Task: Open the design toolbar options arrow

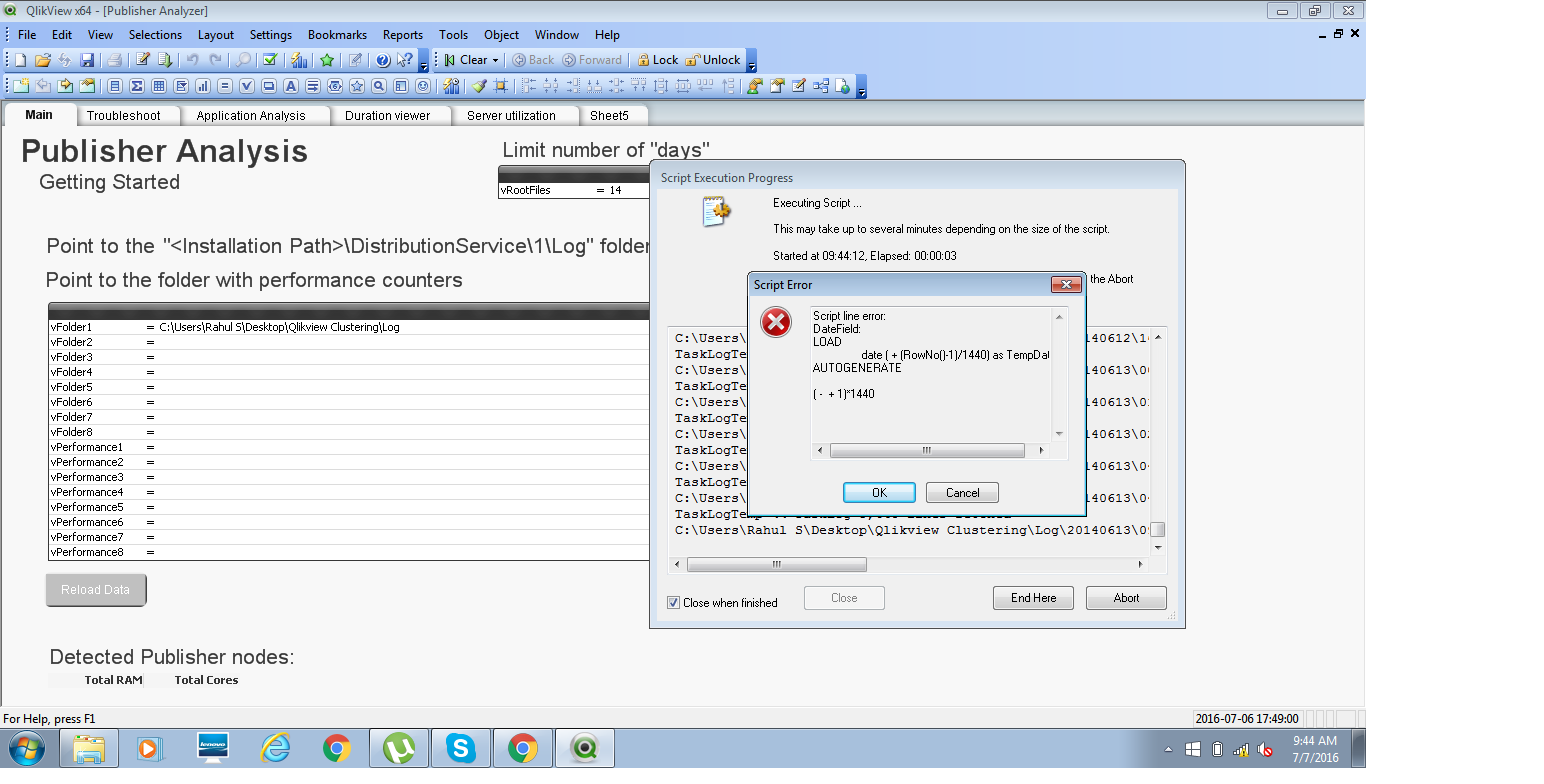Action: pyautogui.click(x=862, y=89)
